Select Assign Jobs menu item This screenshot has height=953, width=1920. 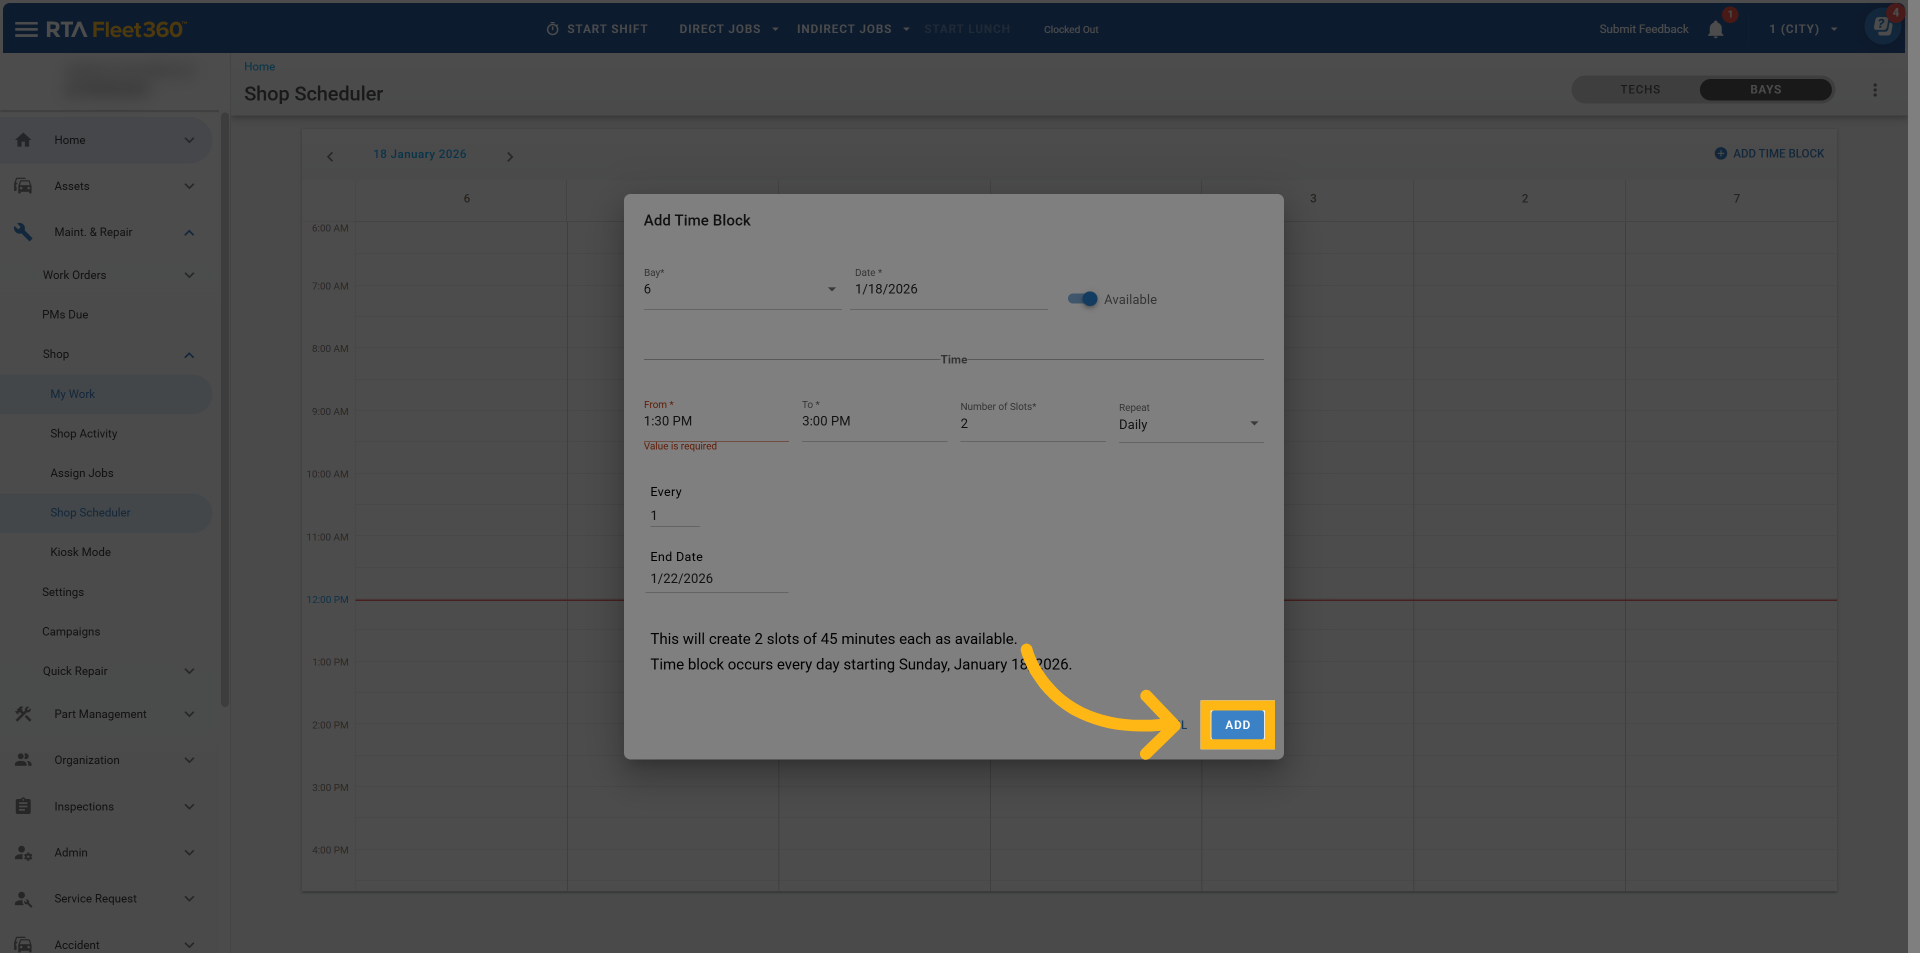pos(82,473)
